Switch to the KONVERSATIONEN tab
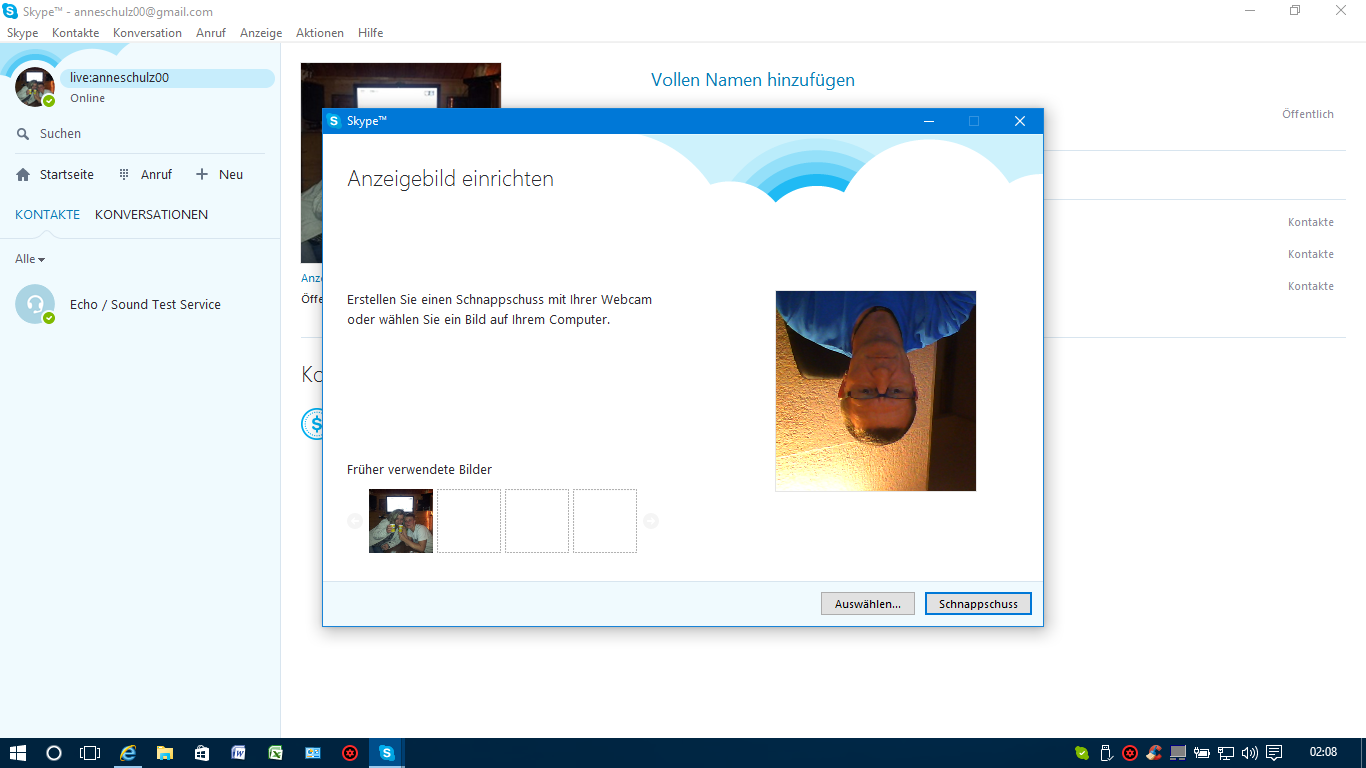1366x768 pixels. click(152, 214)
